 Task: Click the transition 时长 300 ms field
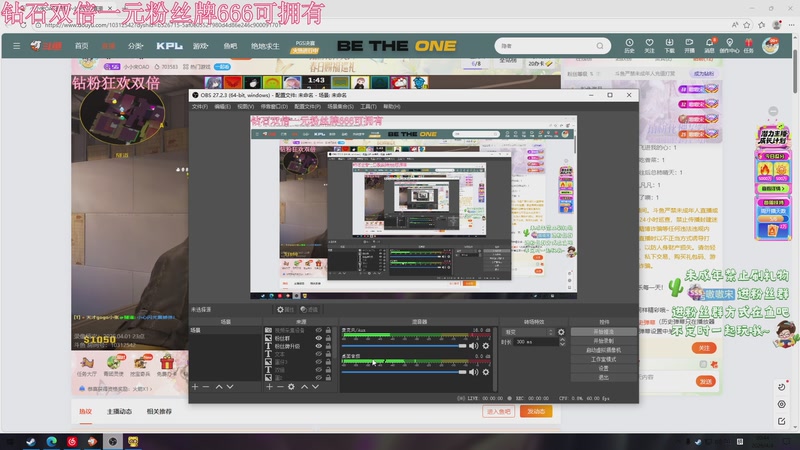point(536,342)
